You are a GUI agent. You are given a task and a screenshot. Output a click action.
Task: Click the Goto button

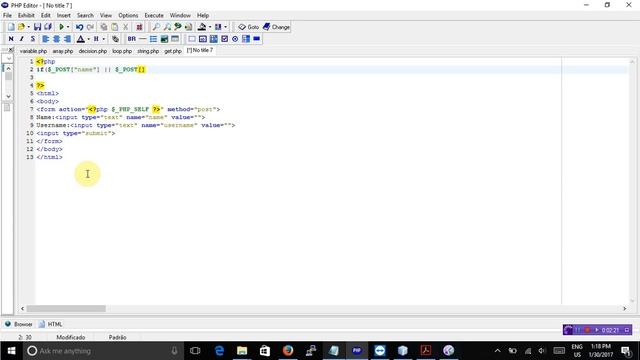tap(249, 27)
